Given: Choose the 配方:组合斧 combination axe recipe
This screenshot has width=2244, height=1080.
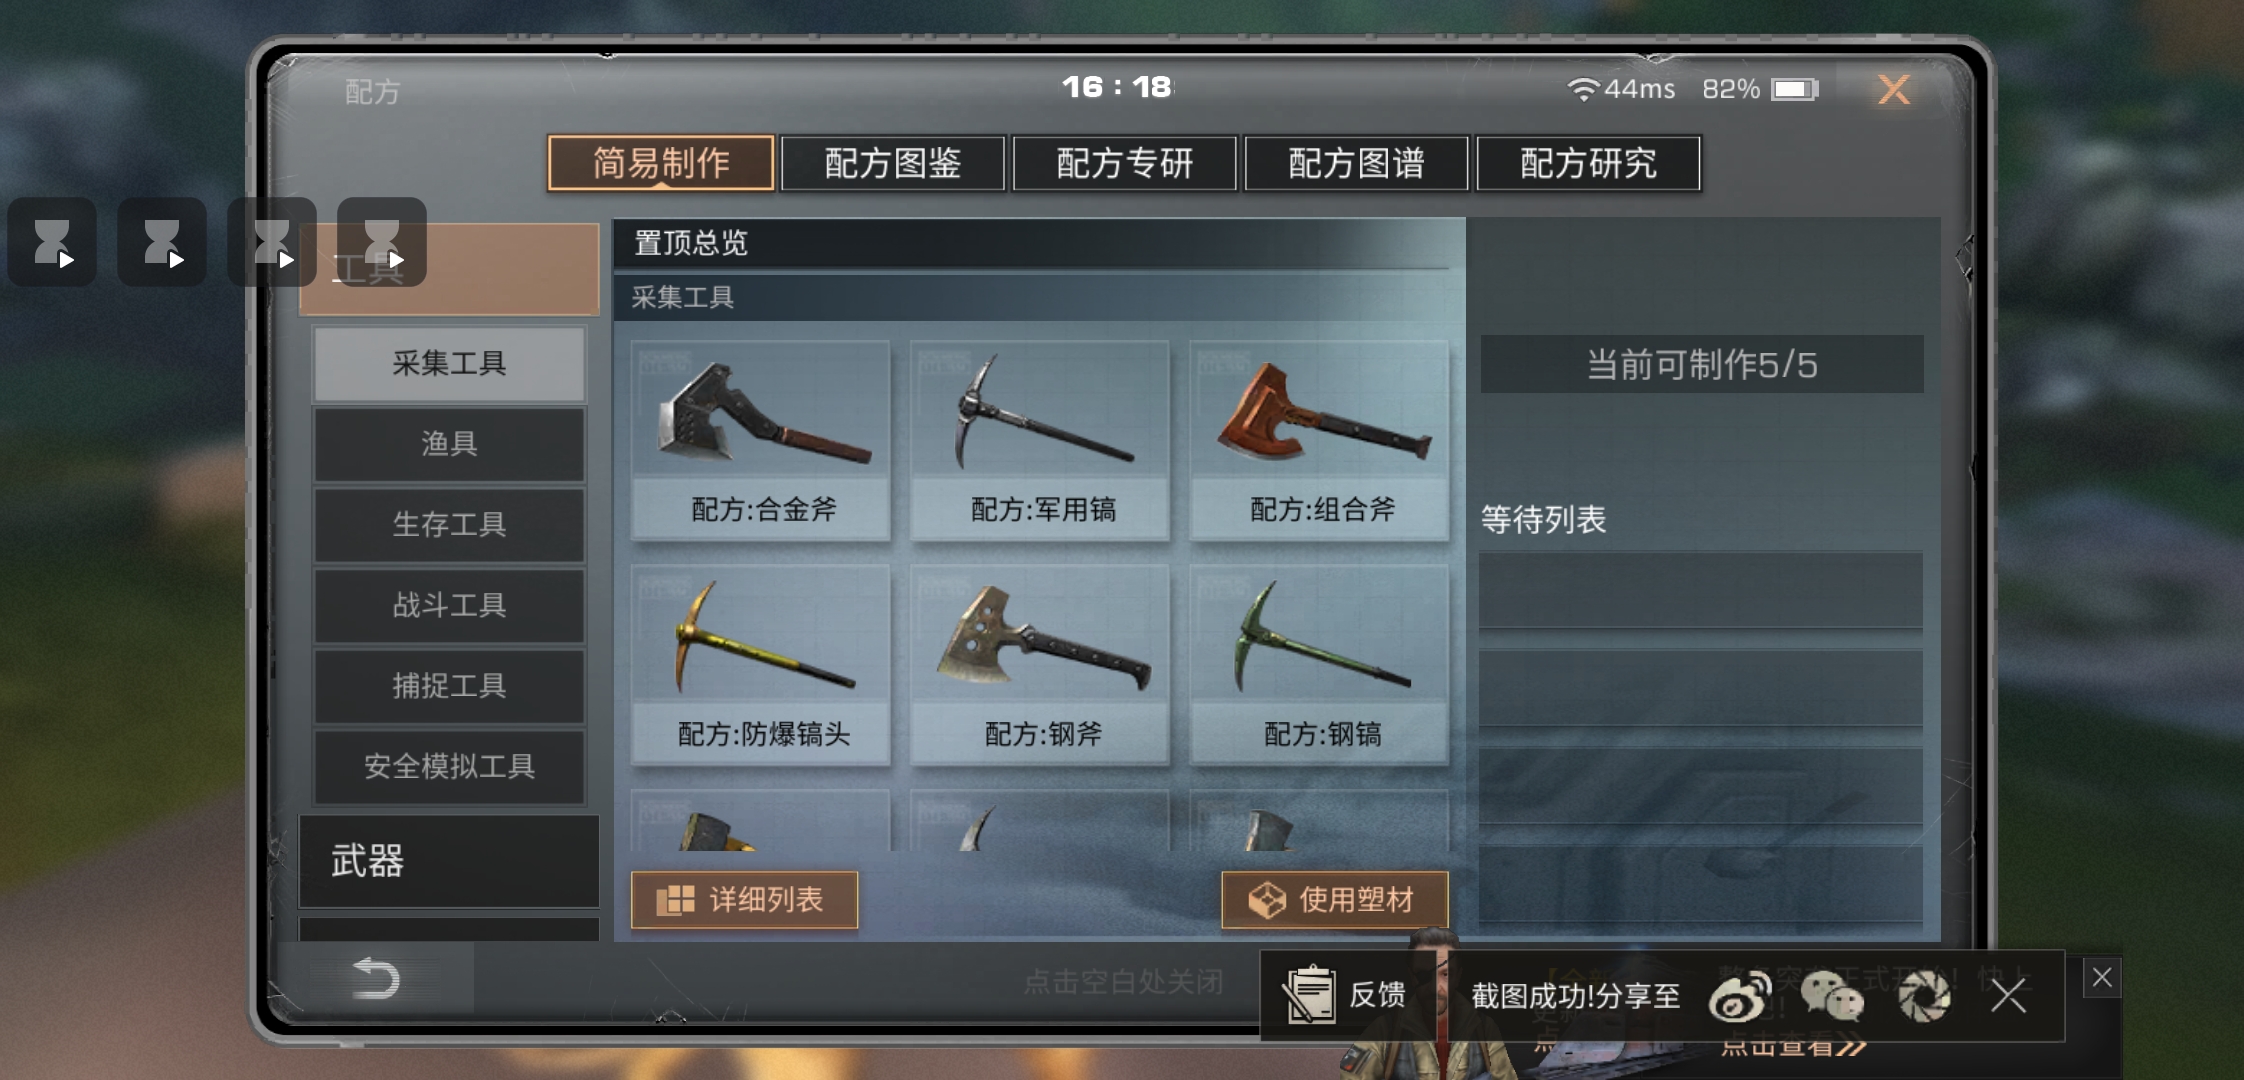Looking at the screenshot, I should 1319,440.
